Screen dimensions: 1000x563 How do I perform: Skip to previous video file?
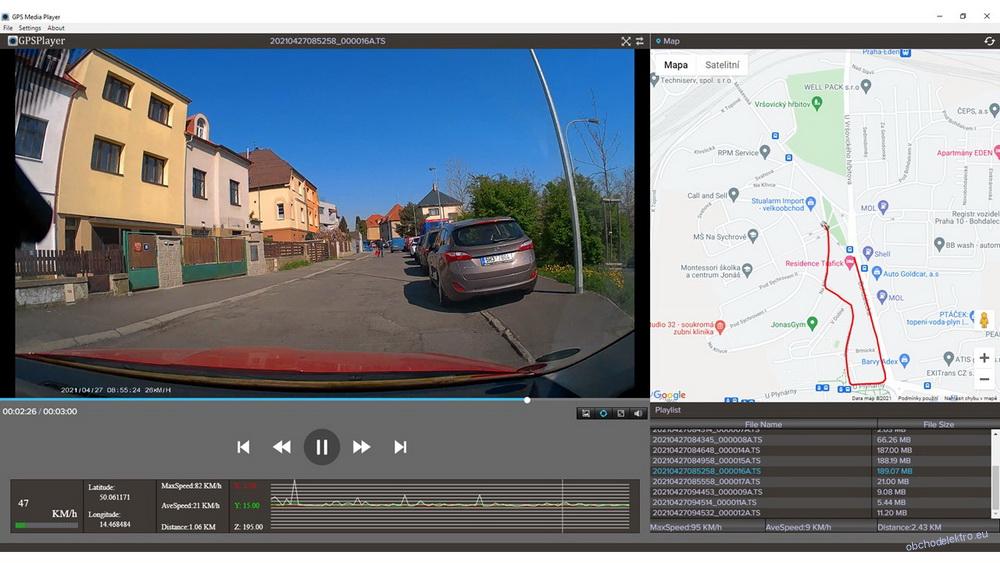click(243, 448)
